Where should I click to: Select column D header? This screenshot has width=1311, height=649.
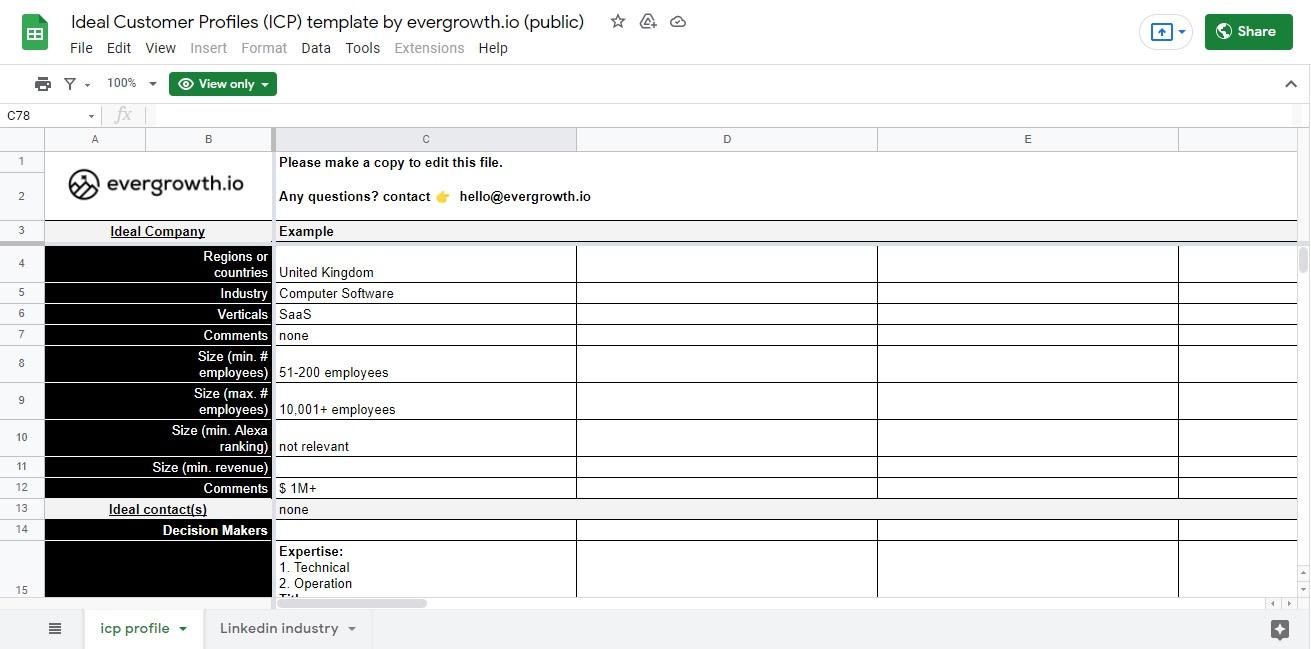(727, 139)
